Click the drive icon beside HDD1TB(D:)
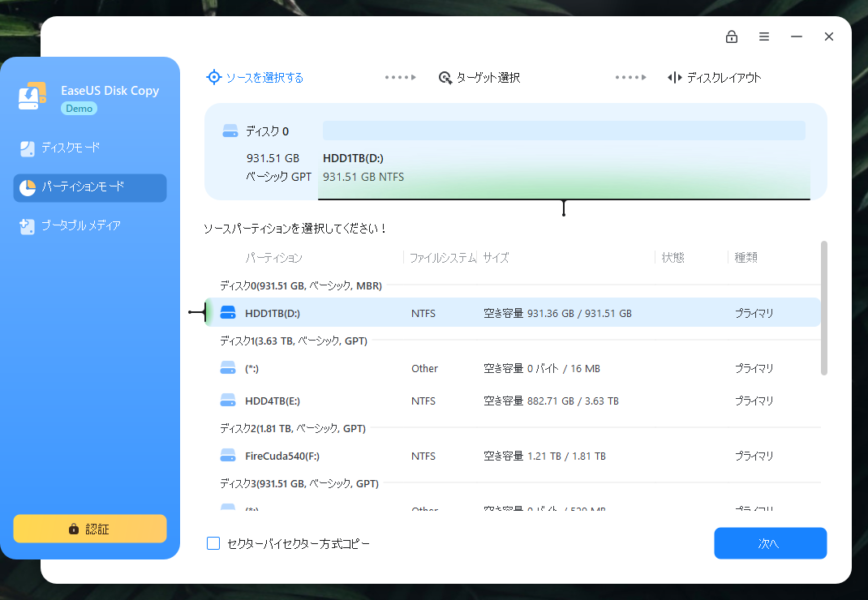 pyautogui.click(x=228, y=312)
